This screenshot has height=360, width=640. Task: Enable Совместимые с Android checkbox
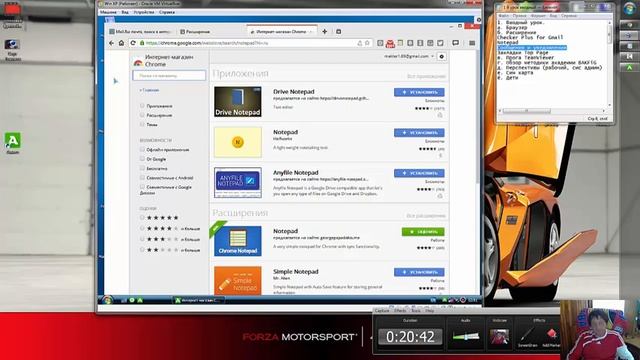tap(142, 178)
